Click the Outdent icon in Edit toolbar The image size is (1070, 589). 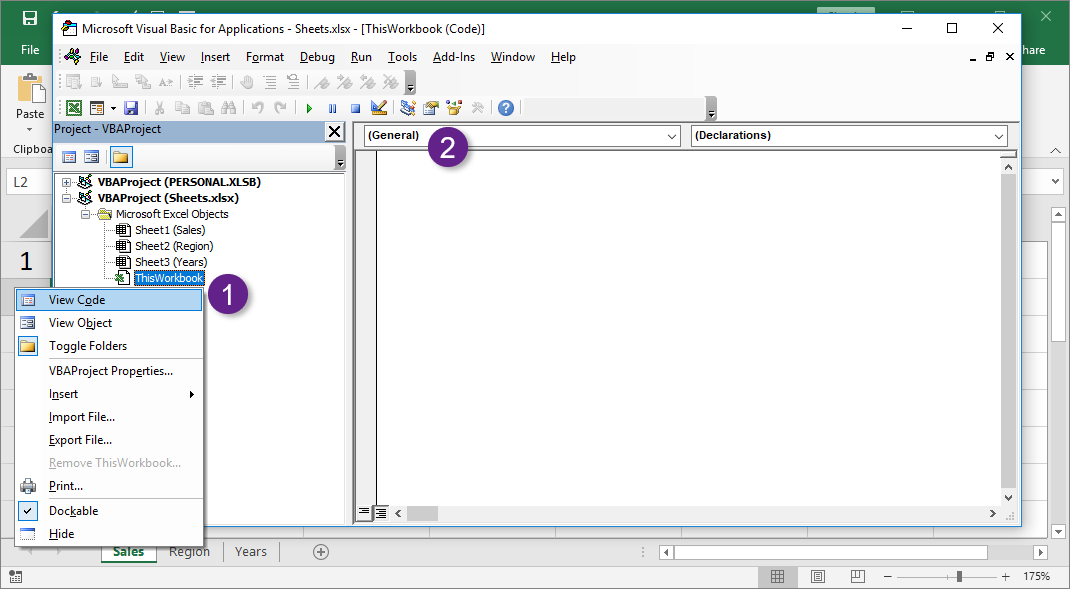point(218,82)
